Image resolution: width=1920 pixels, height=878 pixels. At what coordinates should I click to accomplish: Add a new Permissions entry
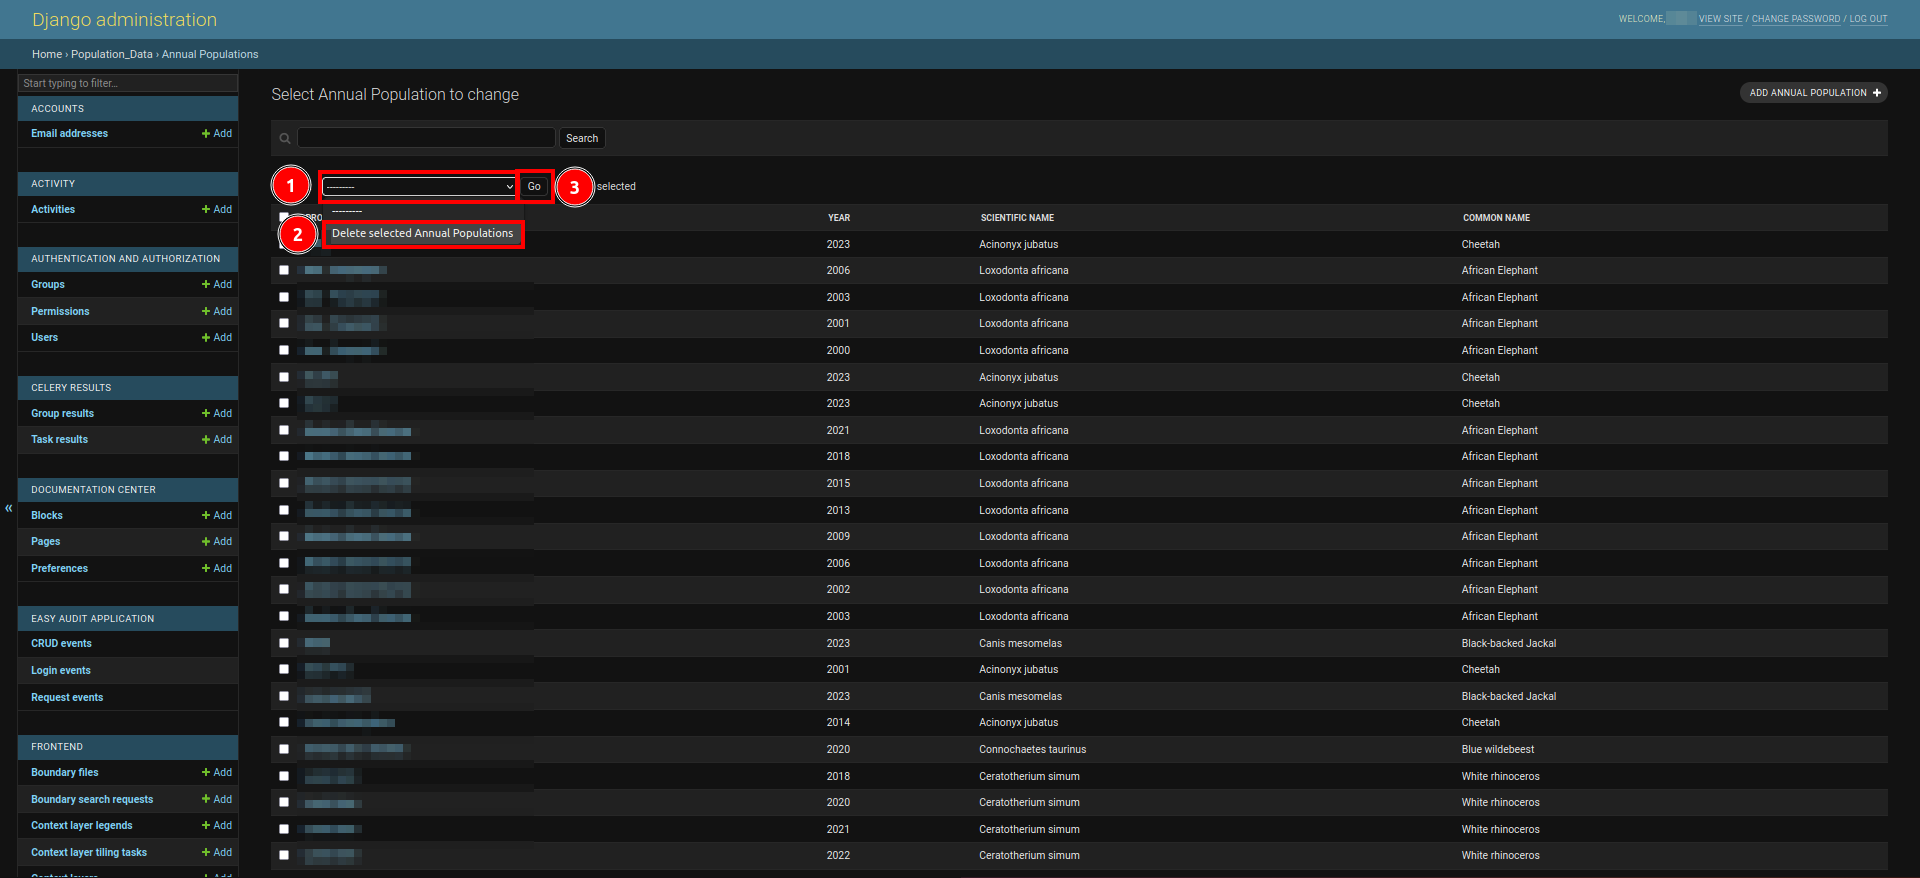point(217,311)
